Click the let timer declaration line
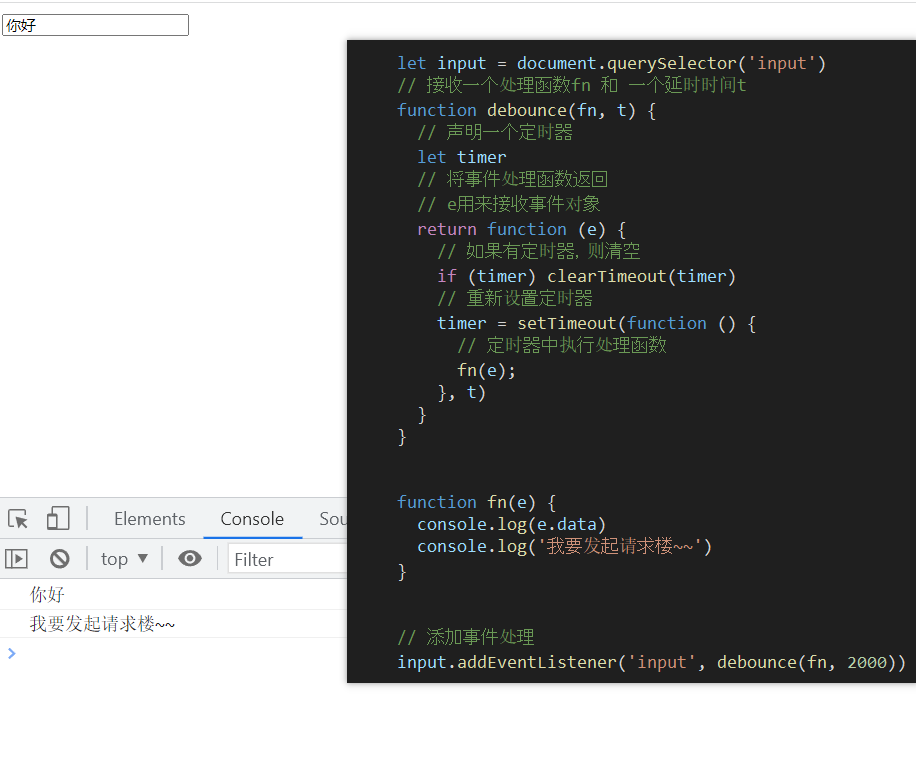This screenshot has height=764, width=916. (461, 157)
